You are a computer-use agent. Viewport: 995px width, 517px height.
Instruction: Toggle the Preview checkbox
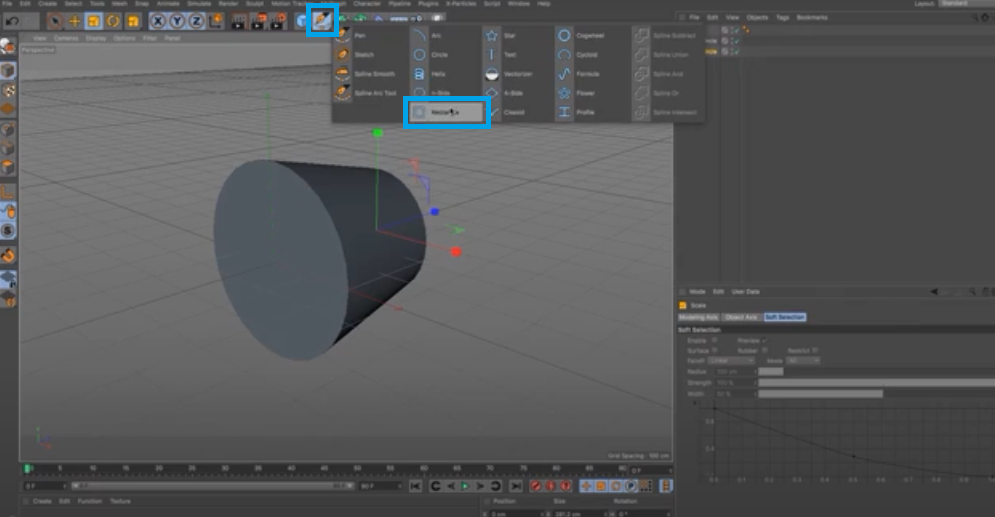[764, 341]
